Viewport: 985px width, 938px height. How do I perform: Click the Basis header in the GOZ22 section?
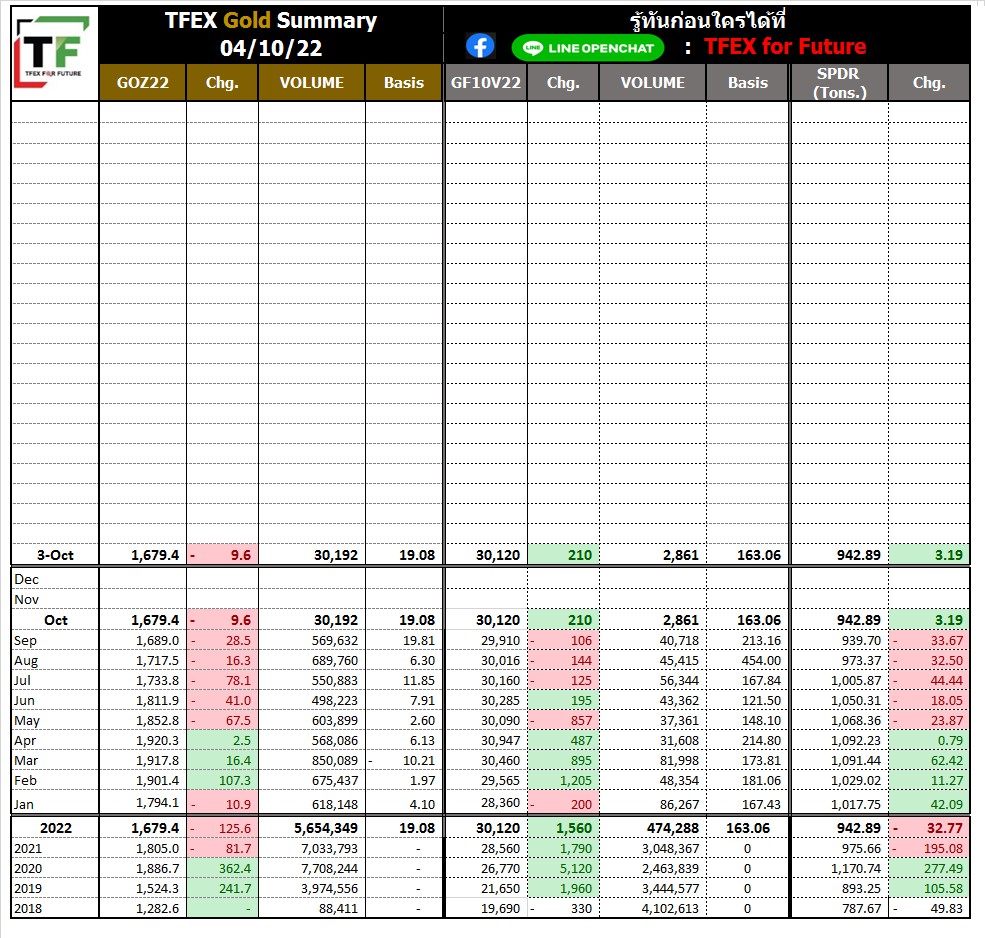404,82
